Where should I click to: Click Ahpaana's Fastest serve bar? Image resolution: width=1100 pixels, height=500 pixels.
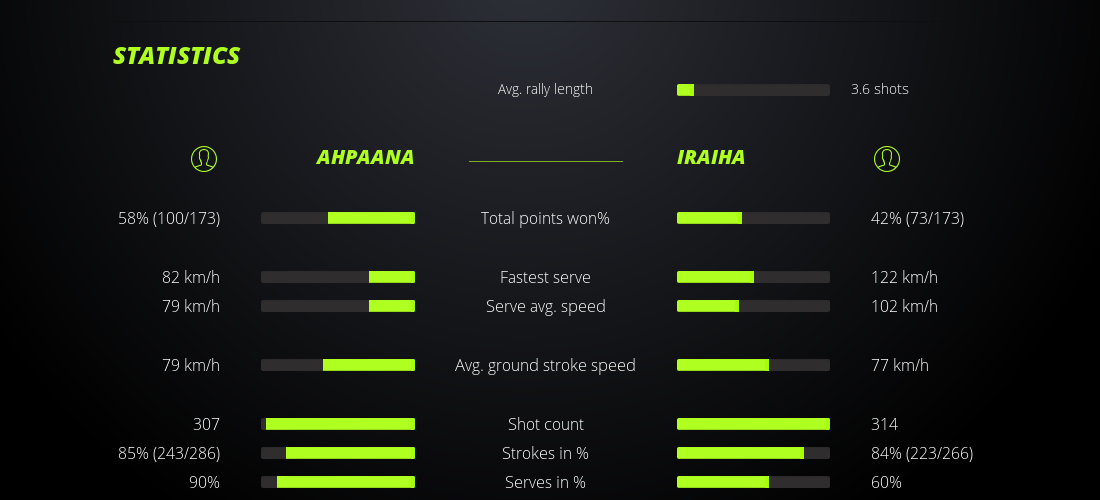[x=338, y=277]
